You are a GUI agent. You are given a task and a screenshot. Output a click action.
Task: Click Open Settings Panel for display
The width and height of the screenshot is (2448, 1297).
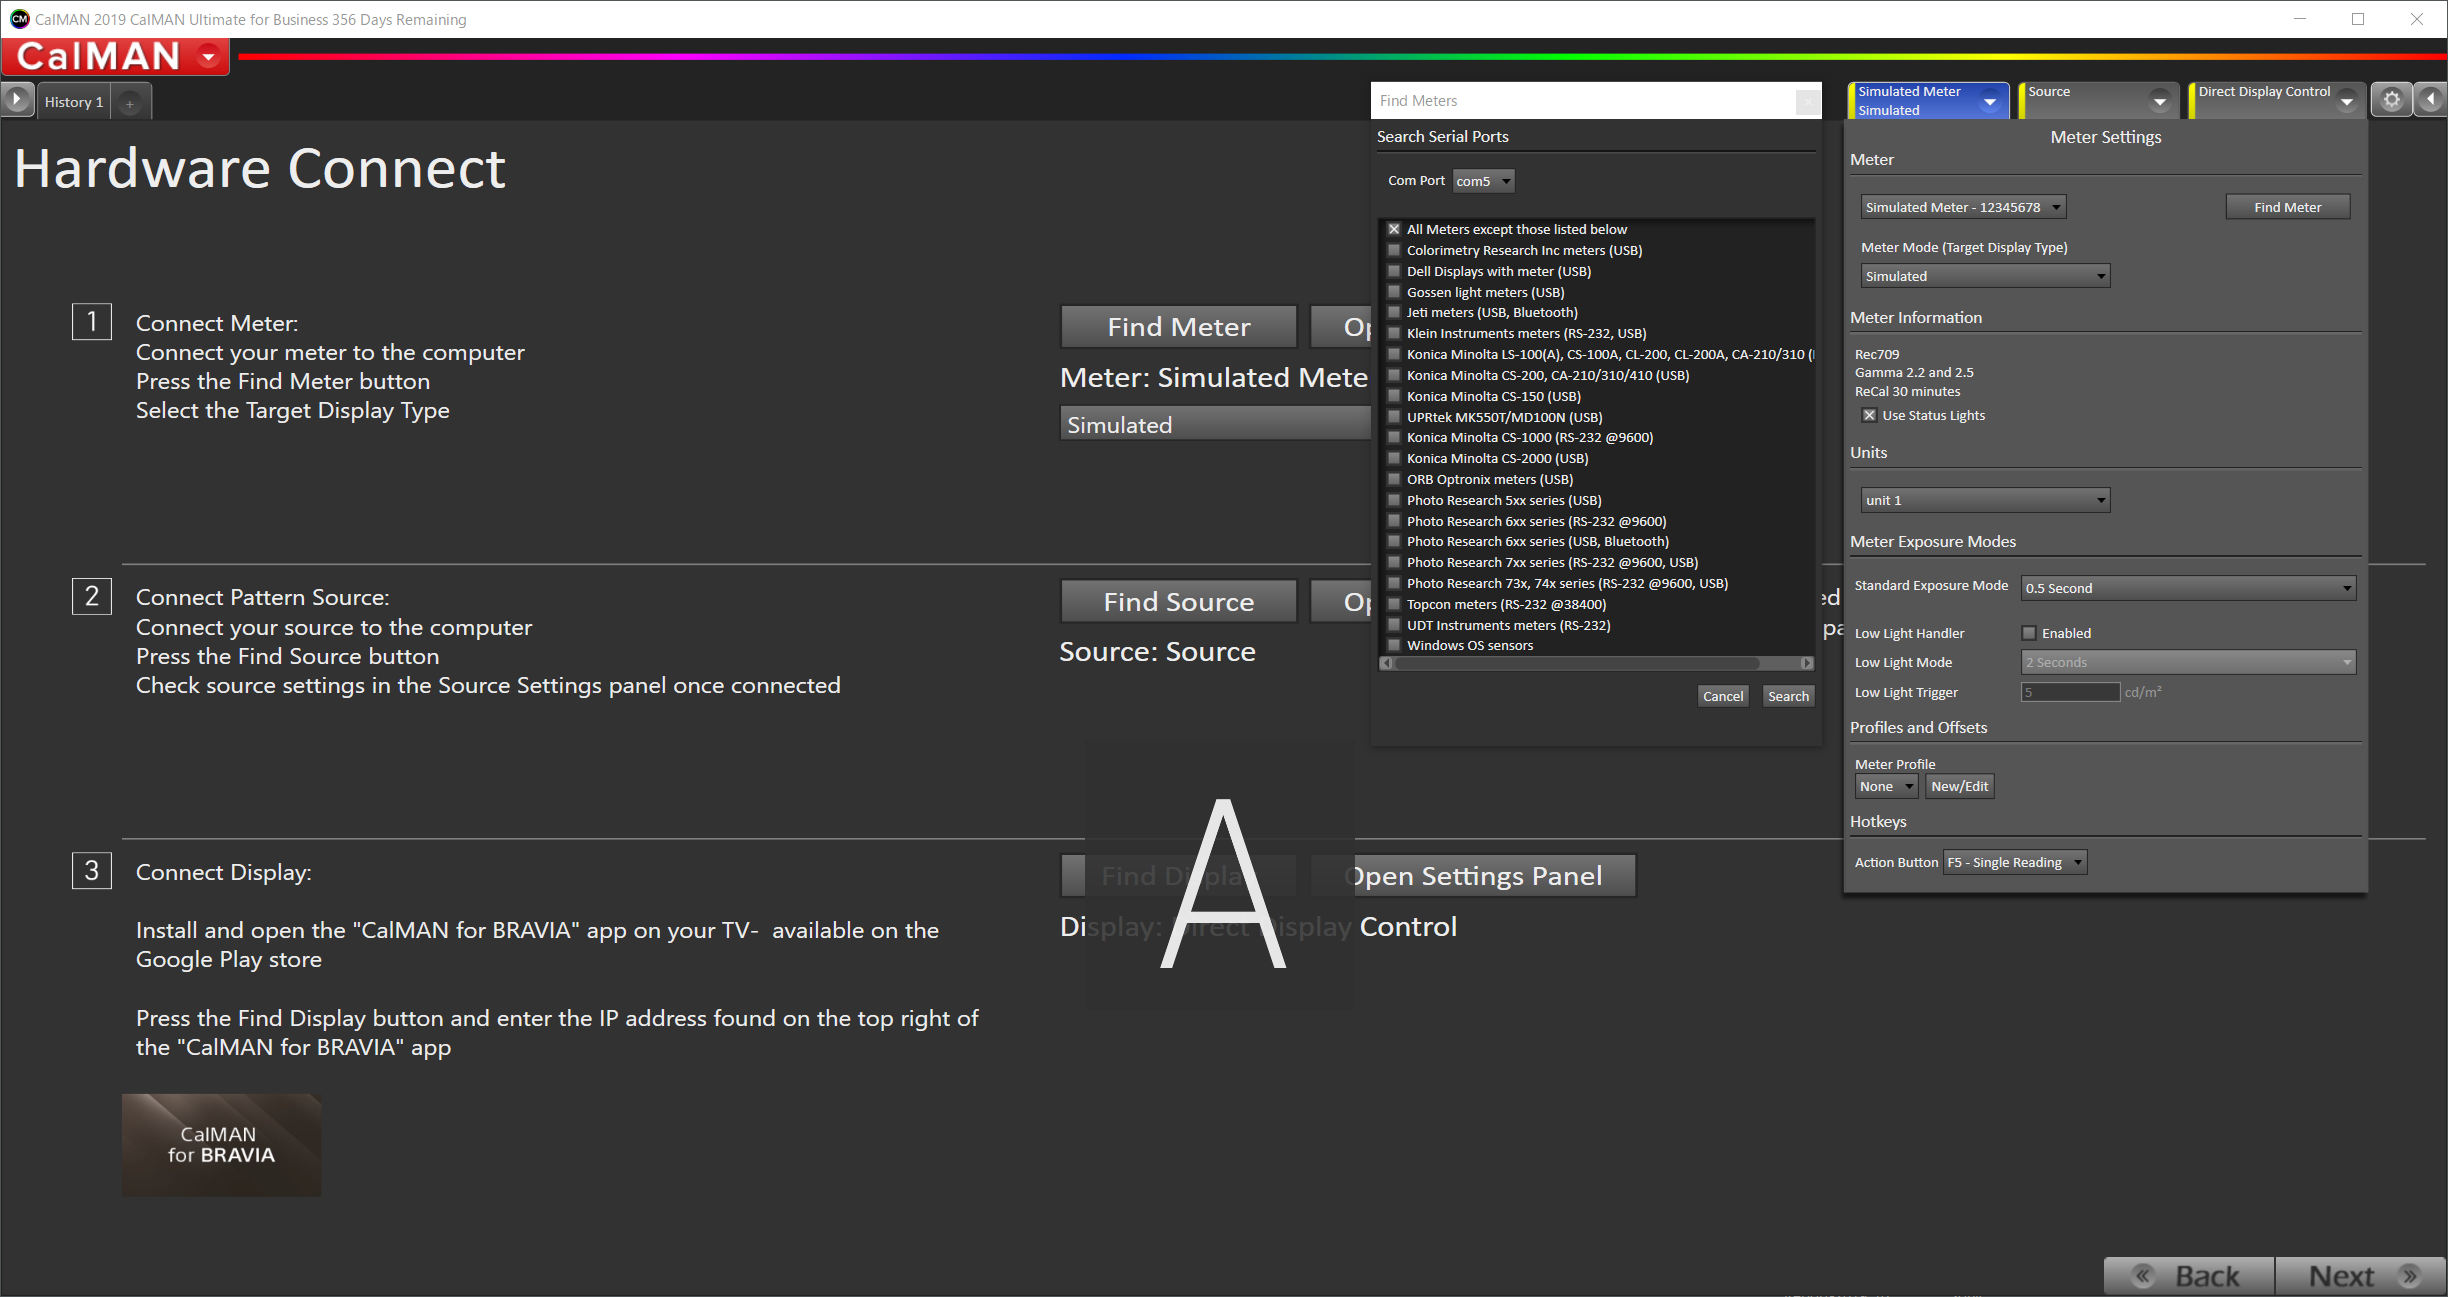coord(1473,876)
